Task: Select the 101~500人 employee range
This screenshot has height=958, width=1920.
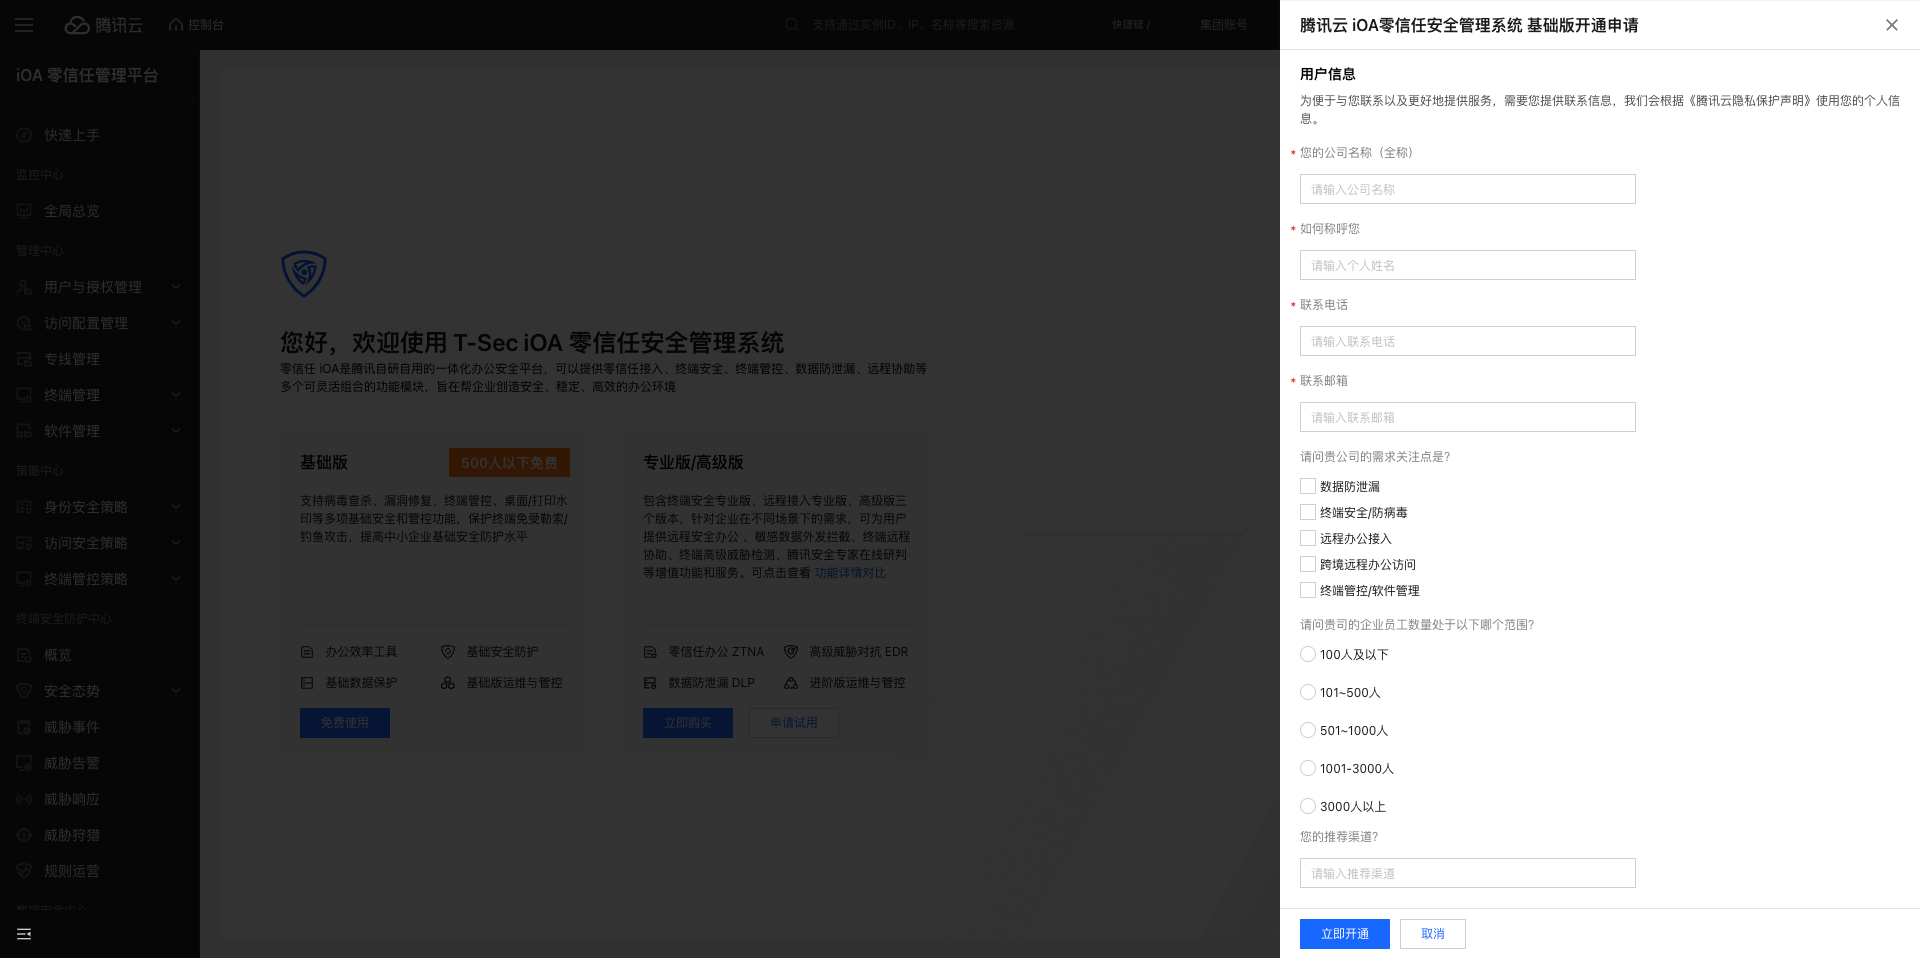Action: [x=1308, y=692]
